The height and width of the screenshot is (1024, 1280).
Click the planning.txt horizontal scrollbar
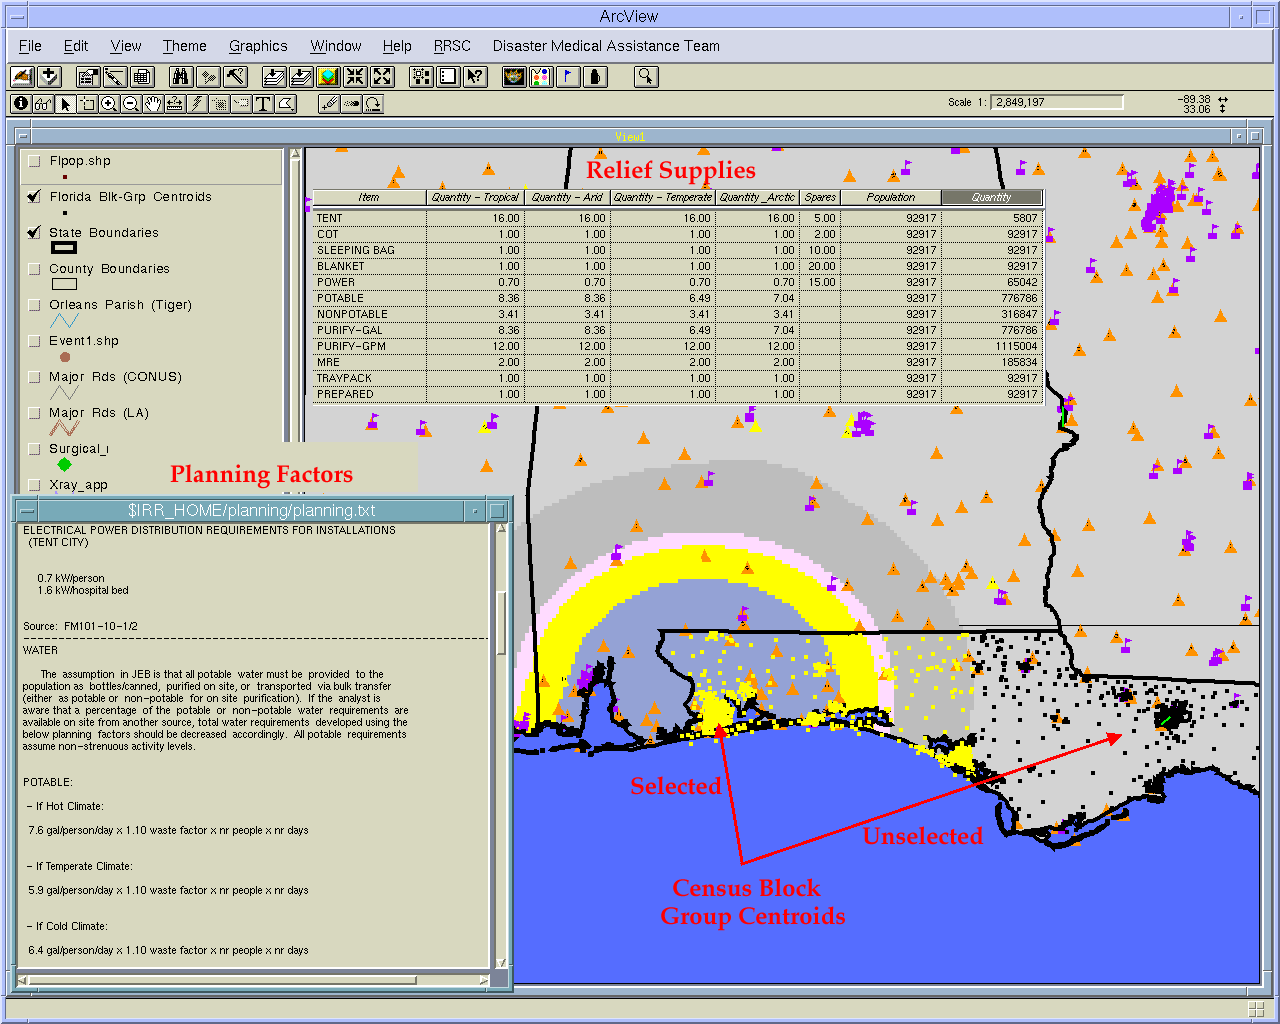pos(254,981)
